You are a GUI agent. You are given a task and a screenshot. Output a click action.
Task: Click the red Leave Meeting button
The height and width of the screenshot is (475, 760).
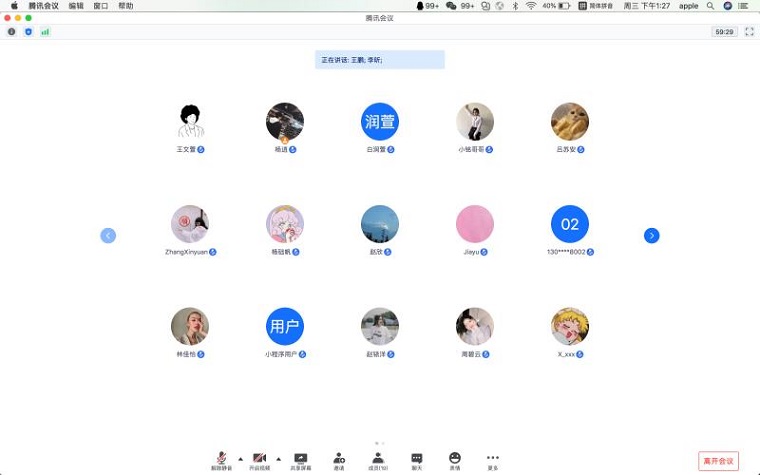[x=718, y=461]
